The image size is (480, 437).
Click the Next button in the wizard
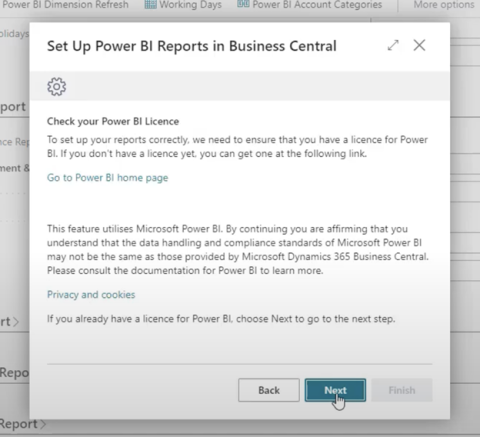tap(335, 390)
